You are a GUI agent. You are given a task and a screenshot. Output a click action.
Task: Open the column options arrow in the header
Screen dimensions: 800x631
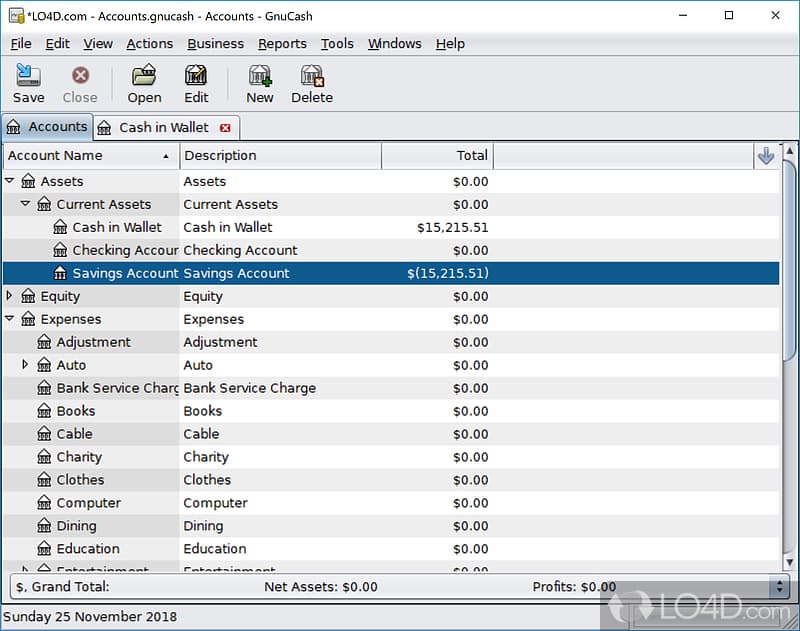(x=766, y=156)
